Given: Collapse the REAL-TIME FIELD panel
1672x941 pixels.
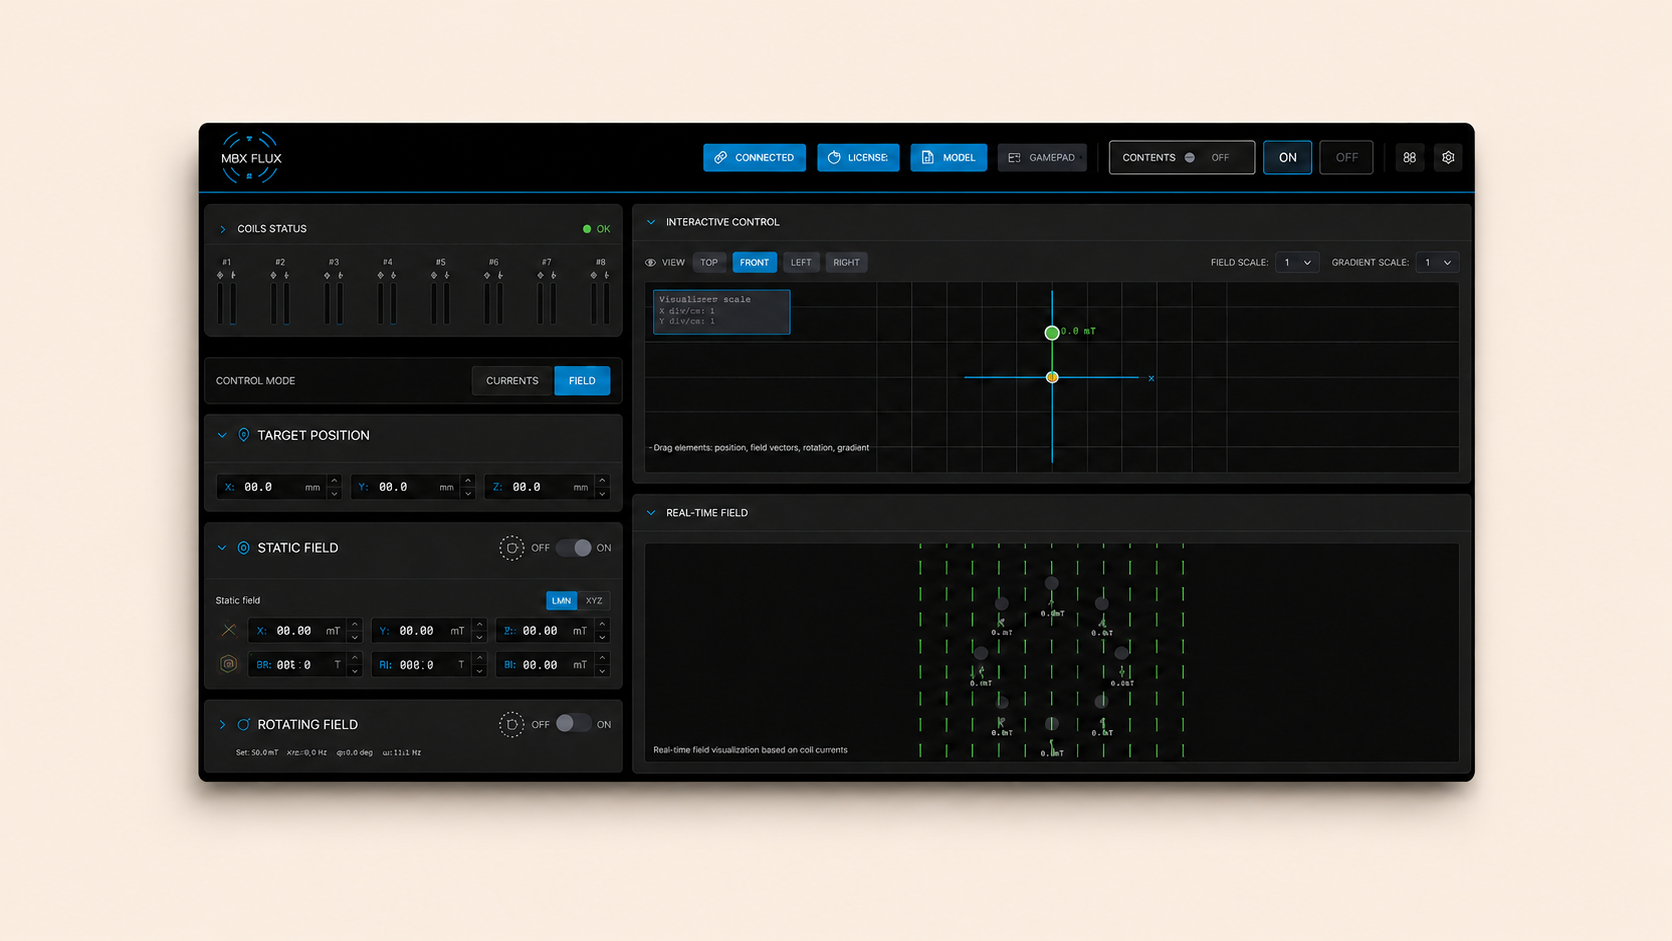Looking at the screenshot, I should tap(651, 513).
